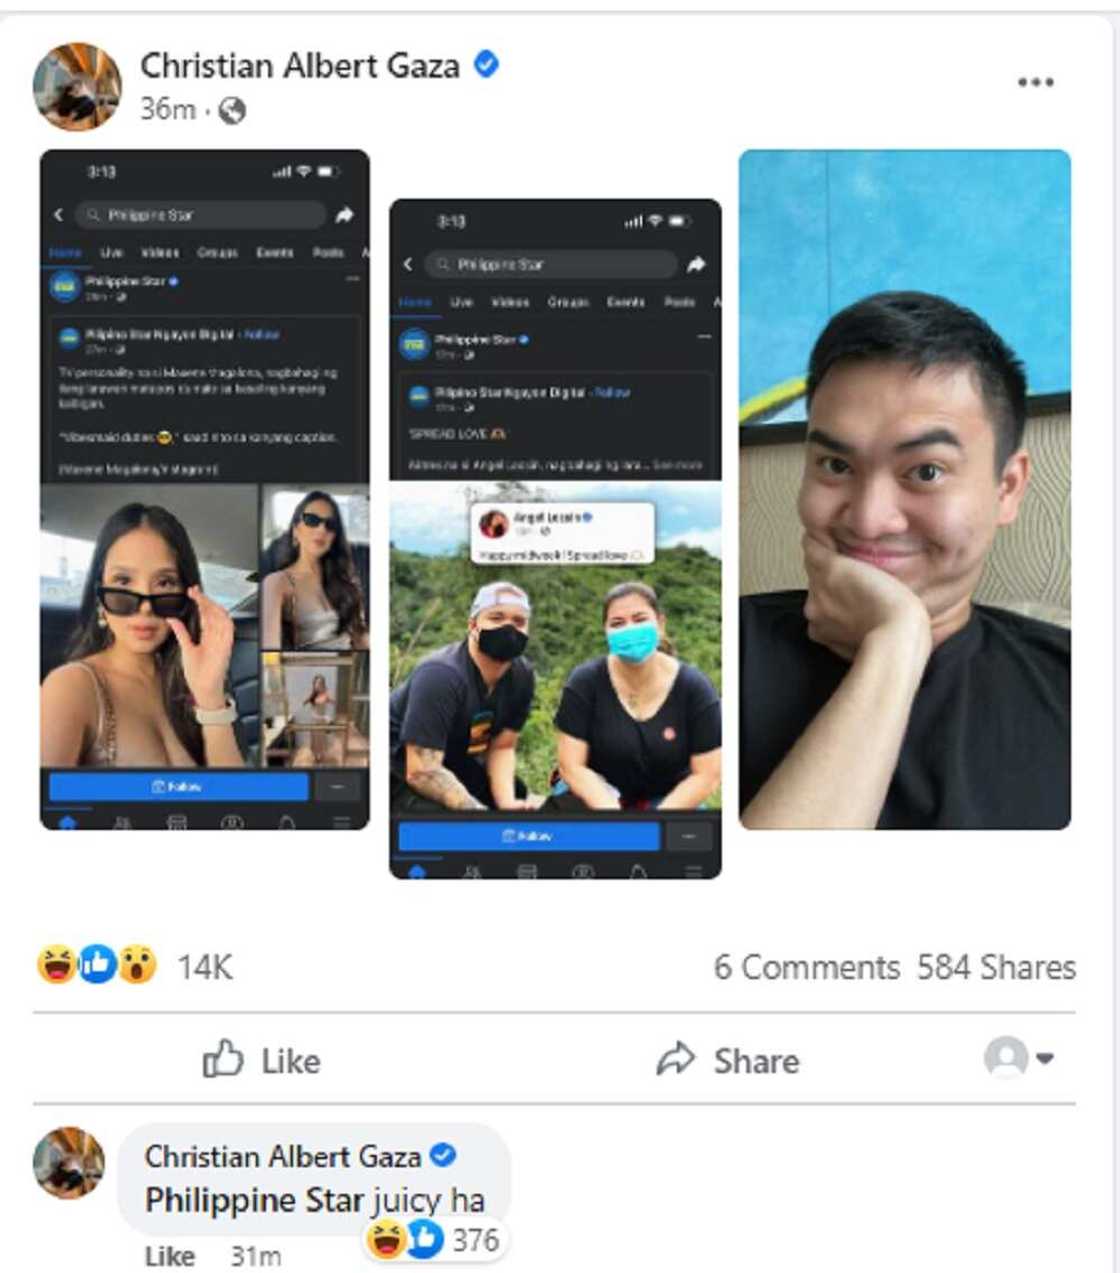Click the public globe privacy icon
The height and width of the screenshot is (1273, 1120).
[x=232, y=110]
